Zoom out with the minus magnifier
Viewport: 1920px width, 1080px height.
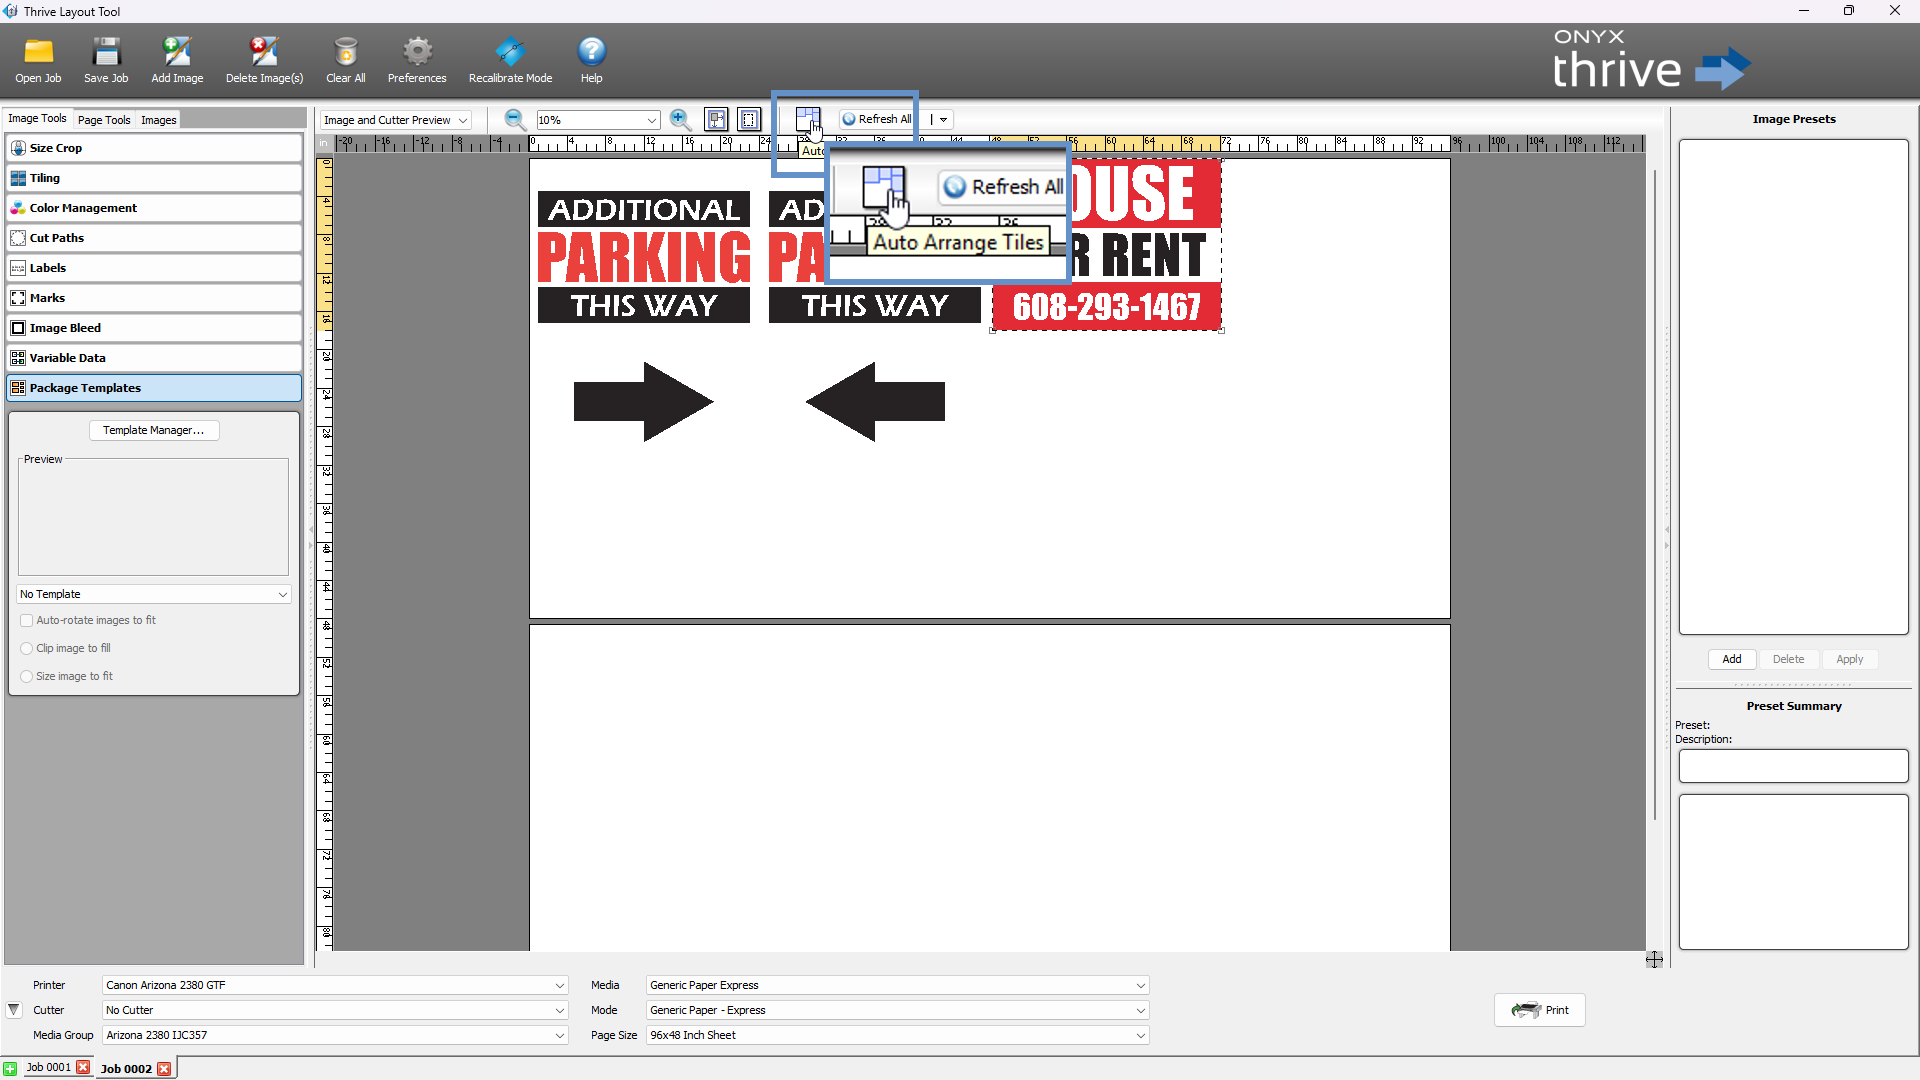515,120
